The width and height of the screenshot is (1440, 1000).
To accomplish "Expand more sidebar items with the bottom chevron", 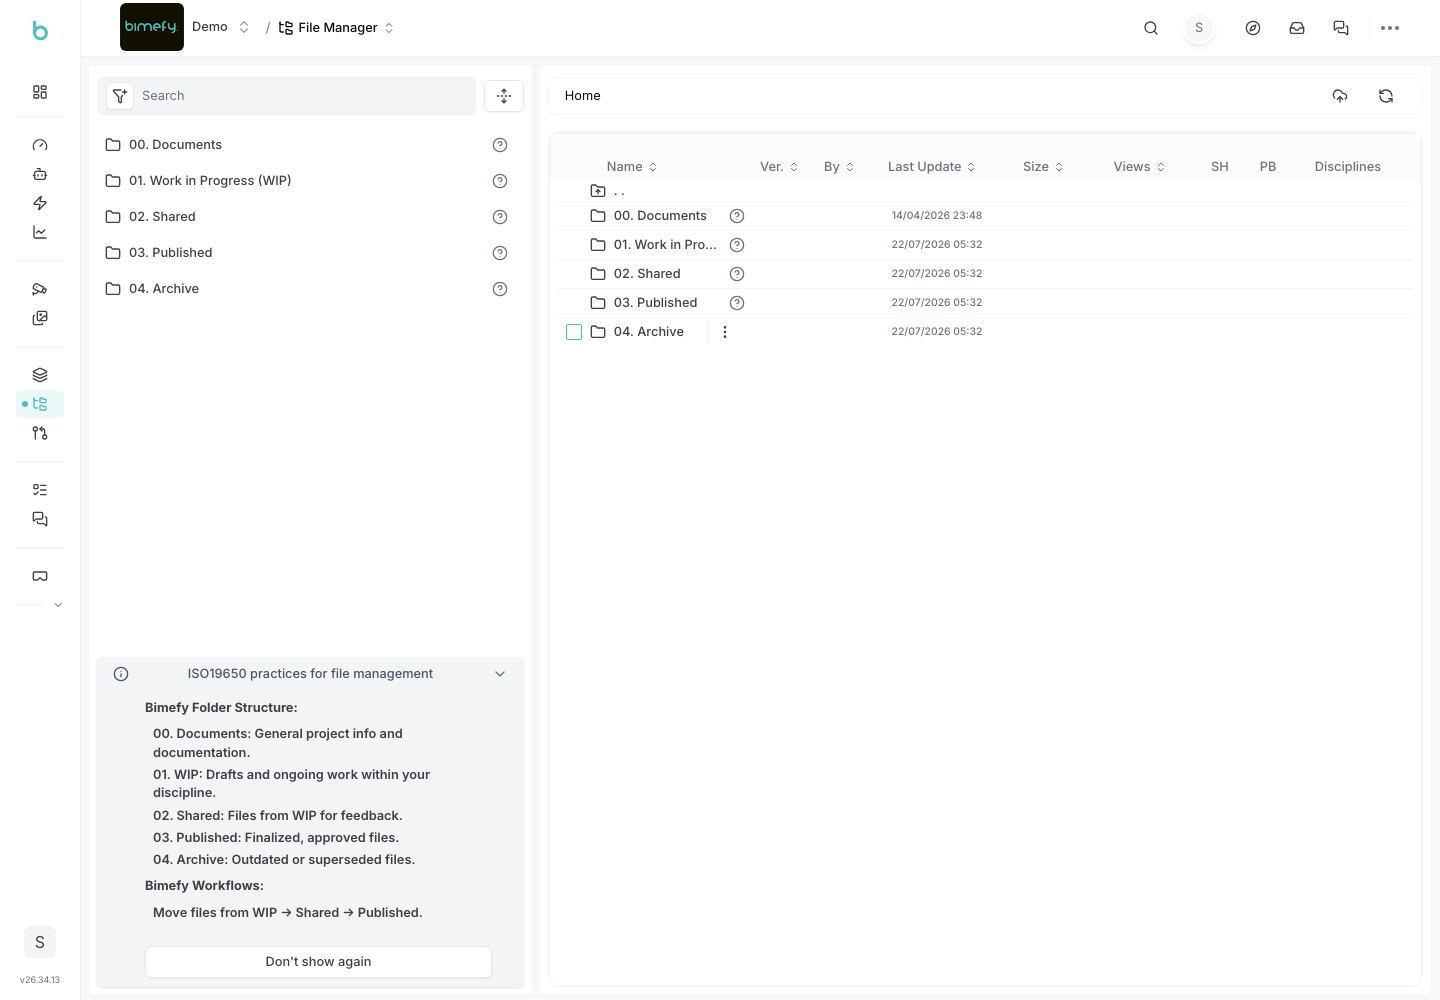I will click(x=58, y=605).
